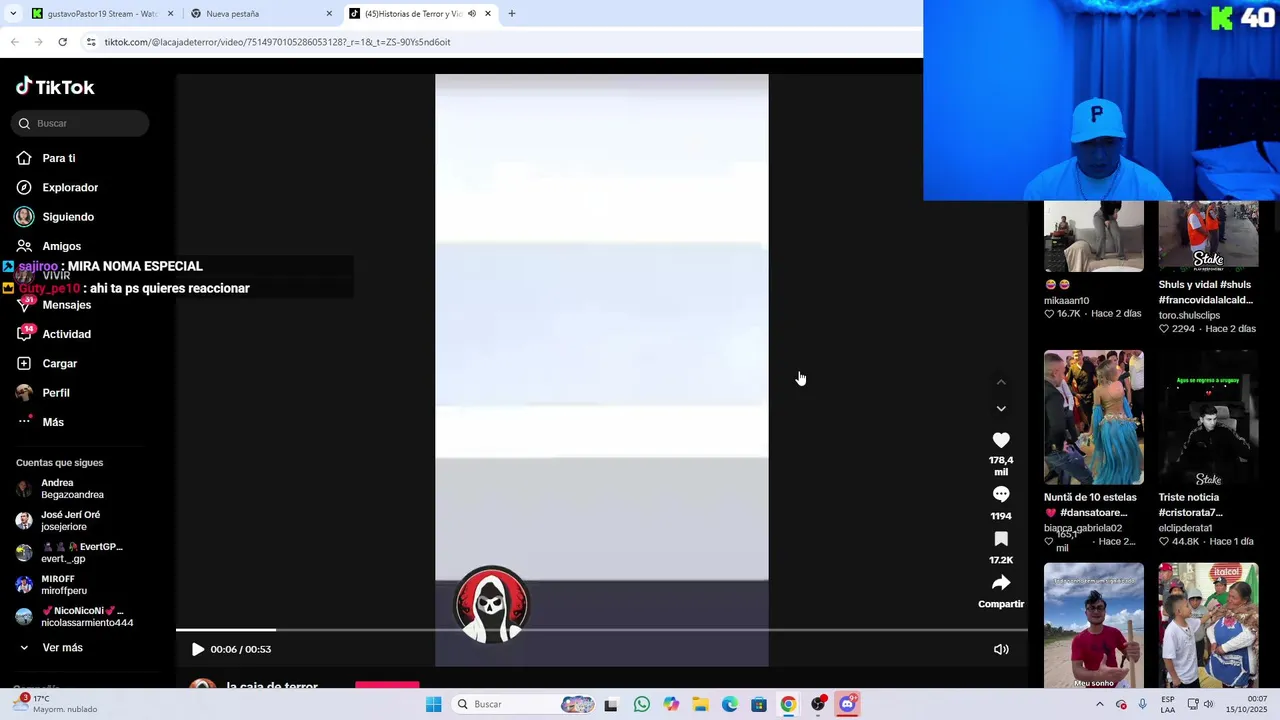Screen dimensions: 1280x720
Task: Open WhatsApp from taskbar
Action: [642, 704]
